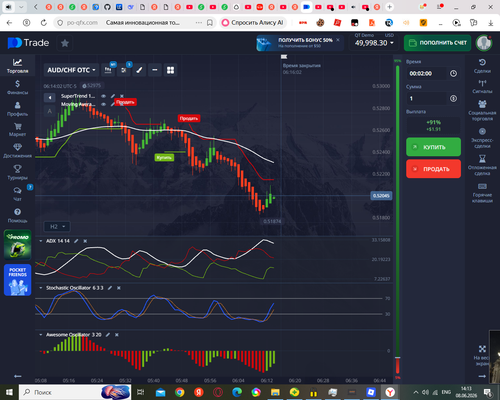Click the minus chart toolbar button
500x400 pixels.
(x=155, y=70)
